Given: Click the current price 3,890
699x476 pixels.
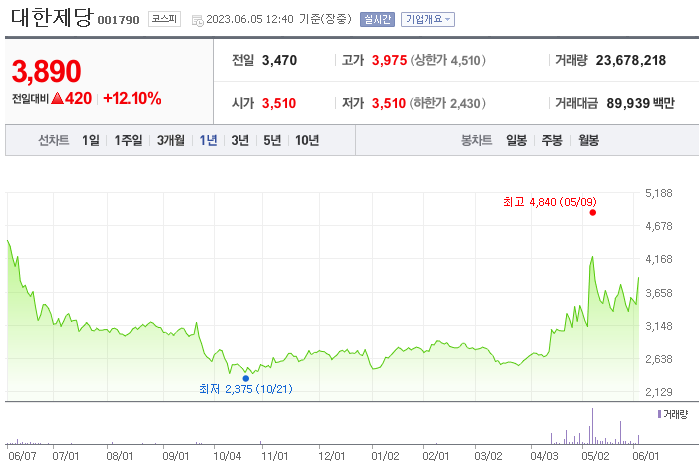Looking at the screenshot, I should click(x=46, y=71).
